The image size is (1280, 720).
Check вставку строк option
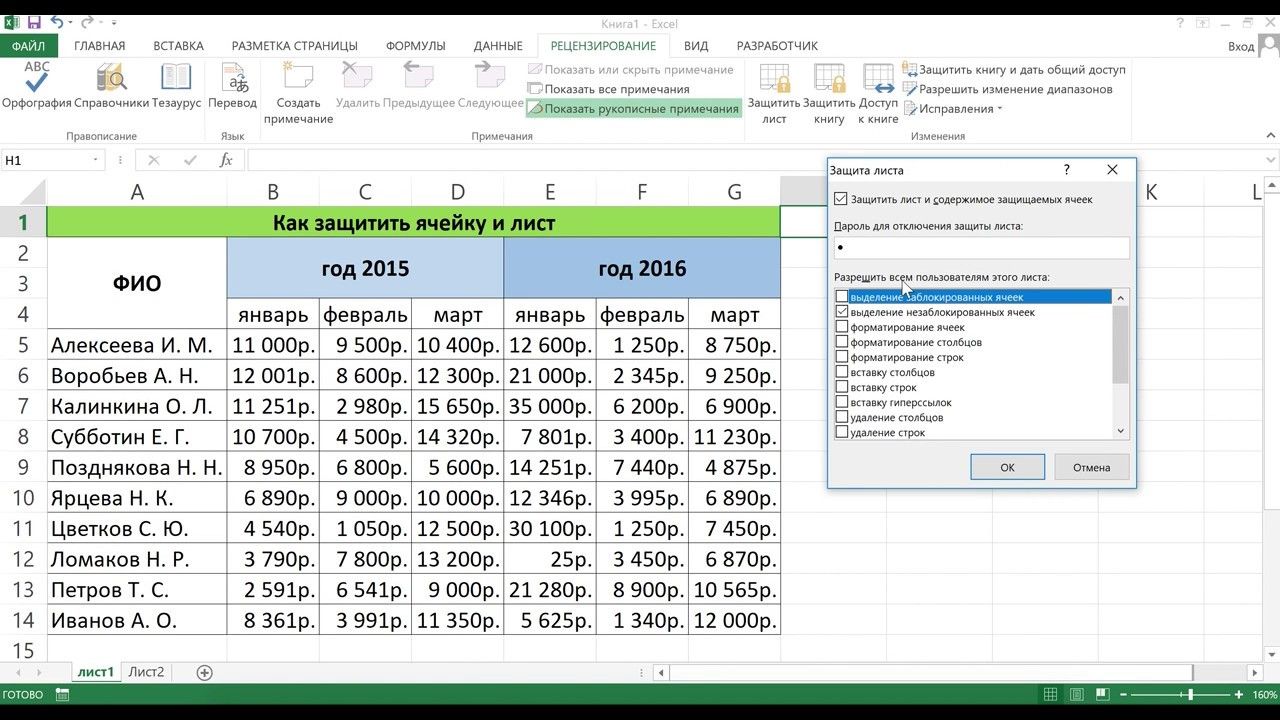[x=841, y=387]
